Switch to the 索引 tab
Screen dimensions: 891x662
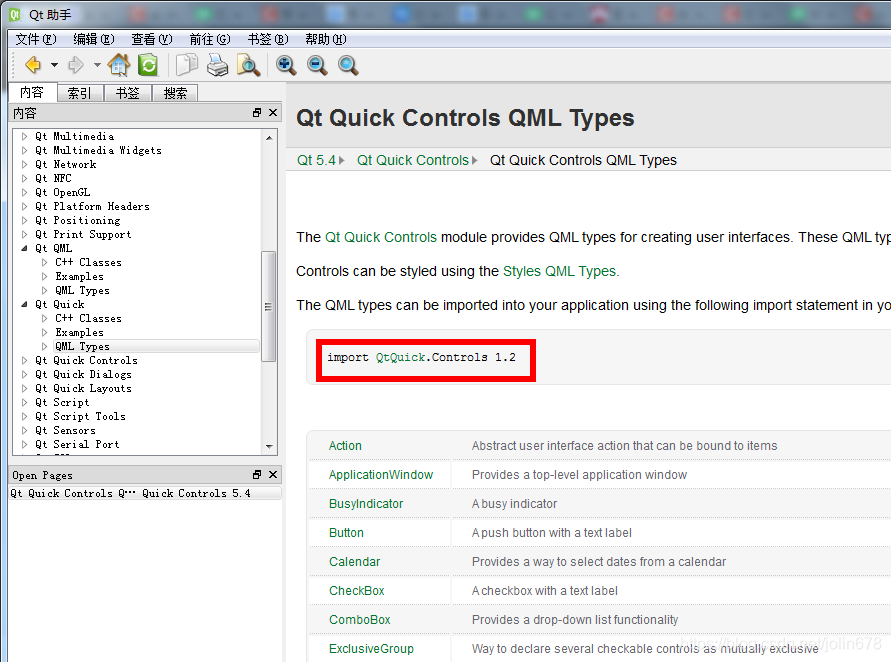click(79, 92)
